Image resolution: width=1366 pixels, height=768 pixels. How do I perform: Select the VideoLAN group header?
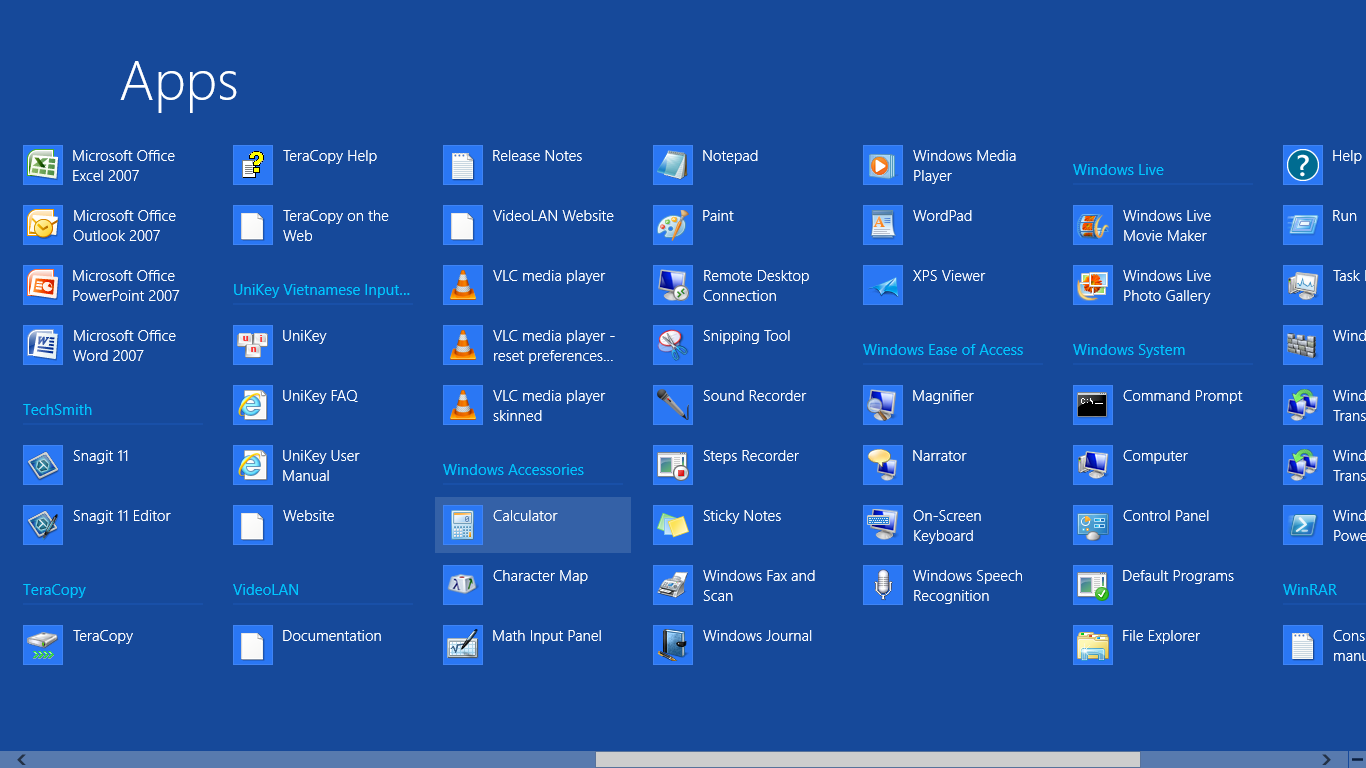(266, 590)
